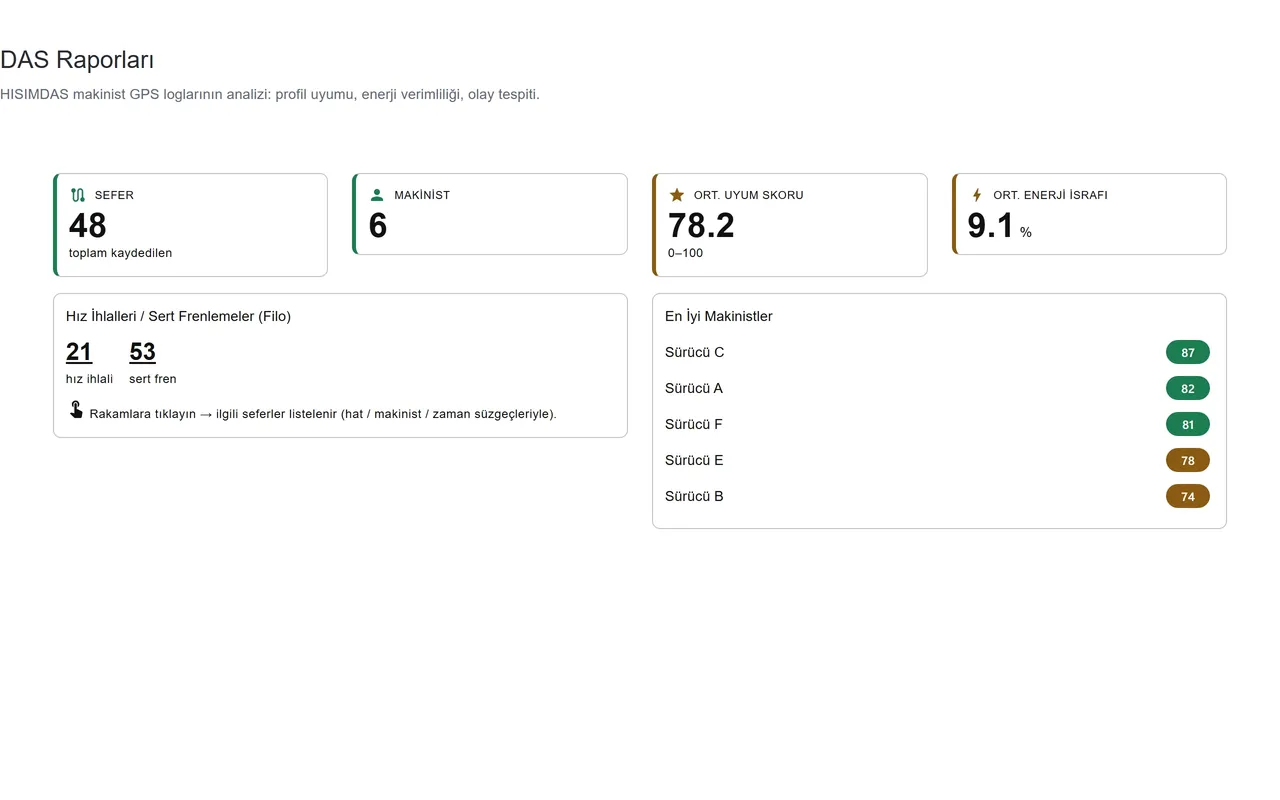Image resolution: width=1280 pixels, height=800 pixels.
Task: Click the En İyi Makinistler panel heading
Action: point(719,316)
